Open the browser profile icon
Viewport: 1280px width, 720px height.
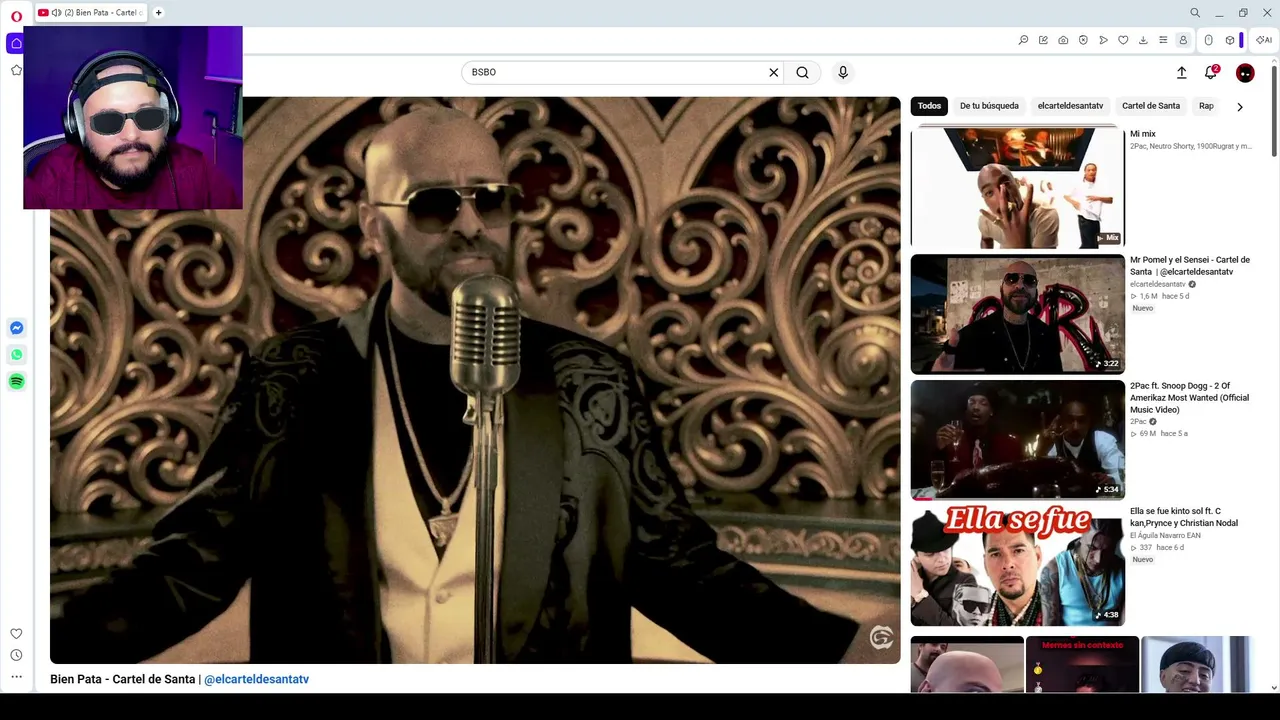click(x=1183, y=40)
